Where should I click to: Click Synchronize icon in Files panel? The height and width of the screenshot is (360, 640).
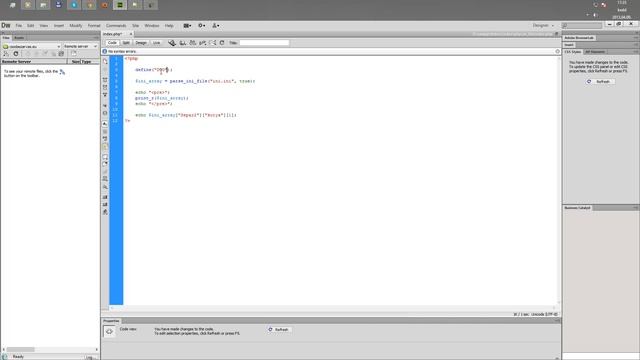click(x=61, y=54)
